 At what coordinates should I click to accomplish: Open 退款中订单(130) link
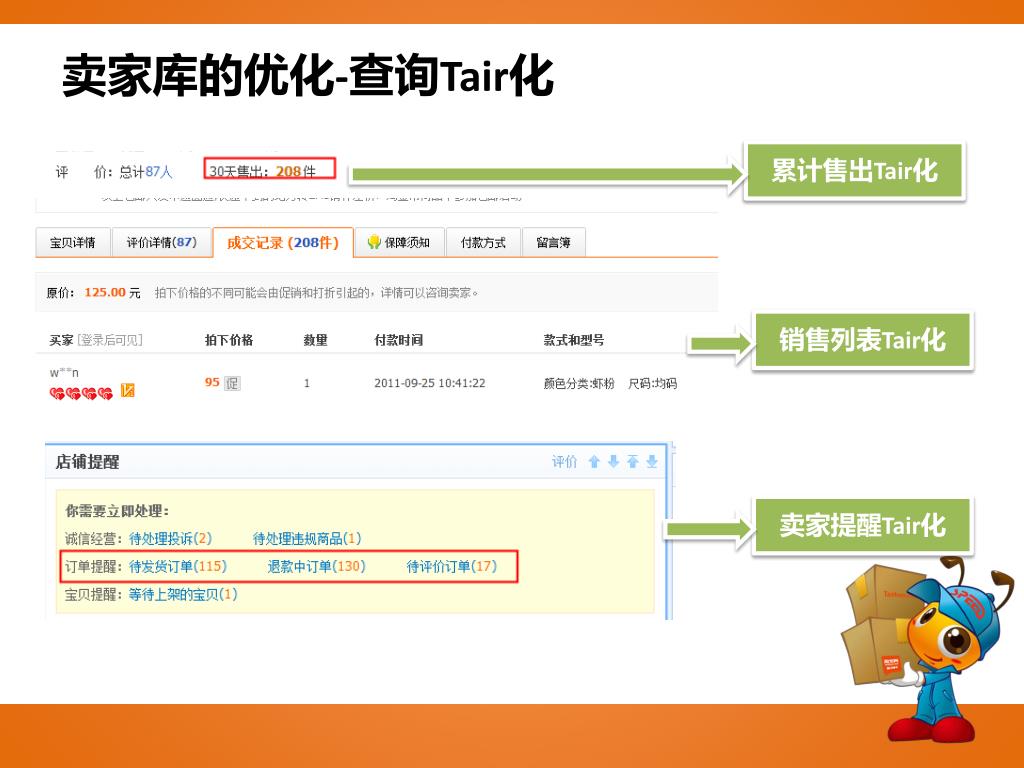click(x=316, y=566)
